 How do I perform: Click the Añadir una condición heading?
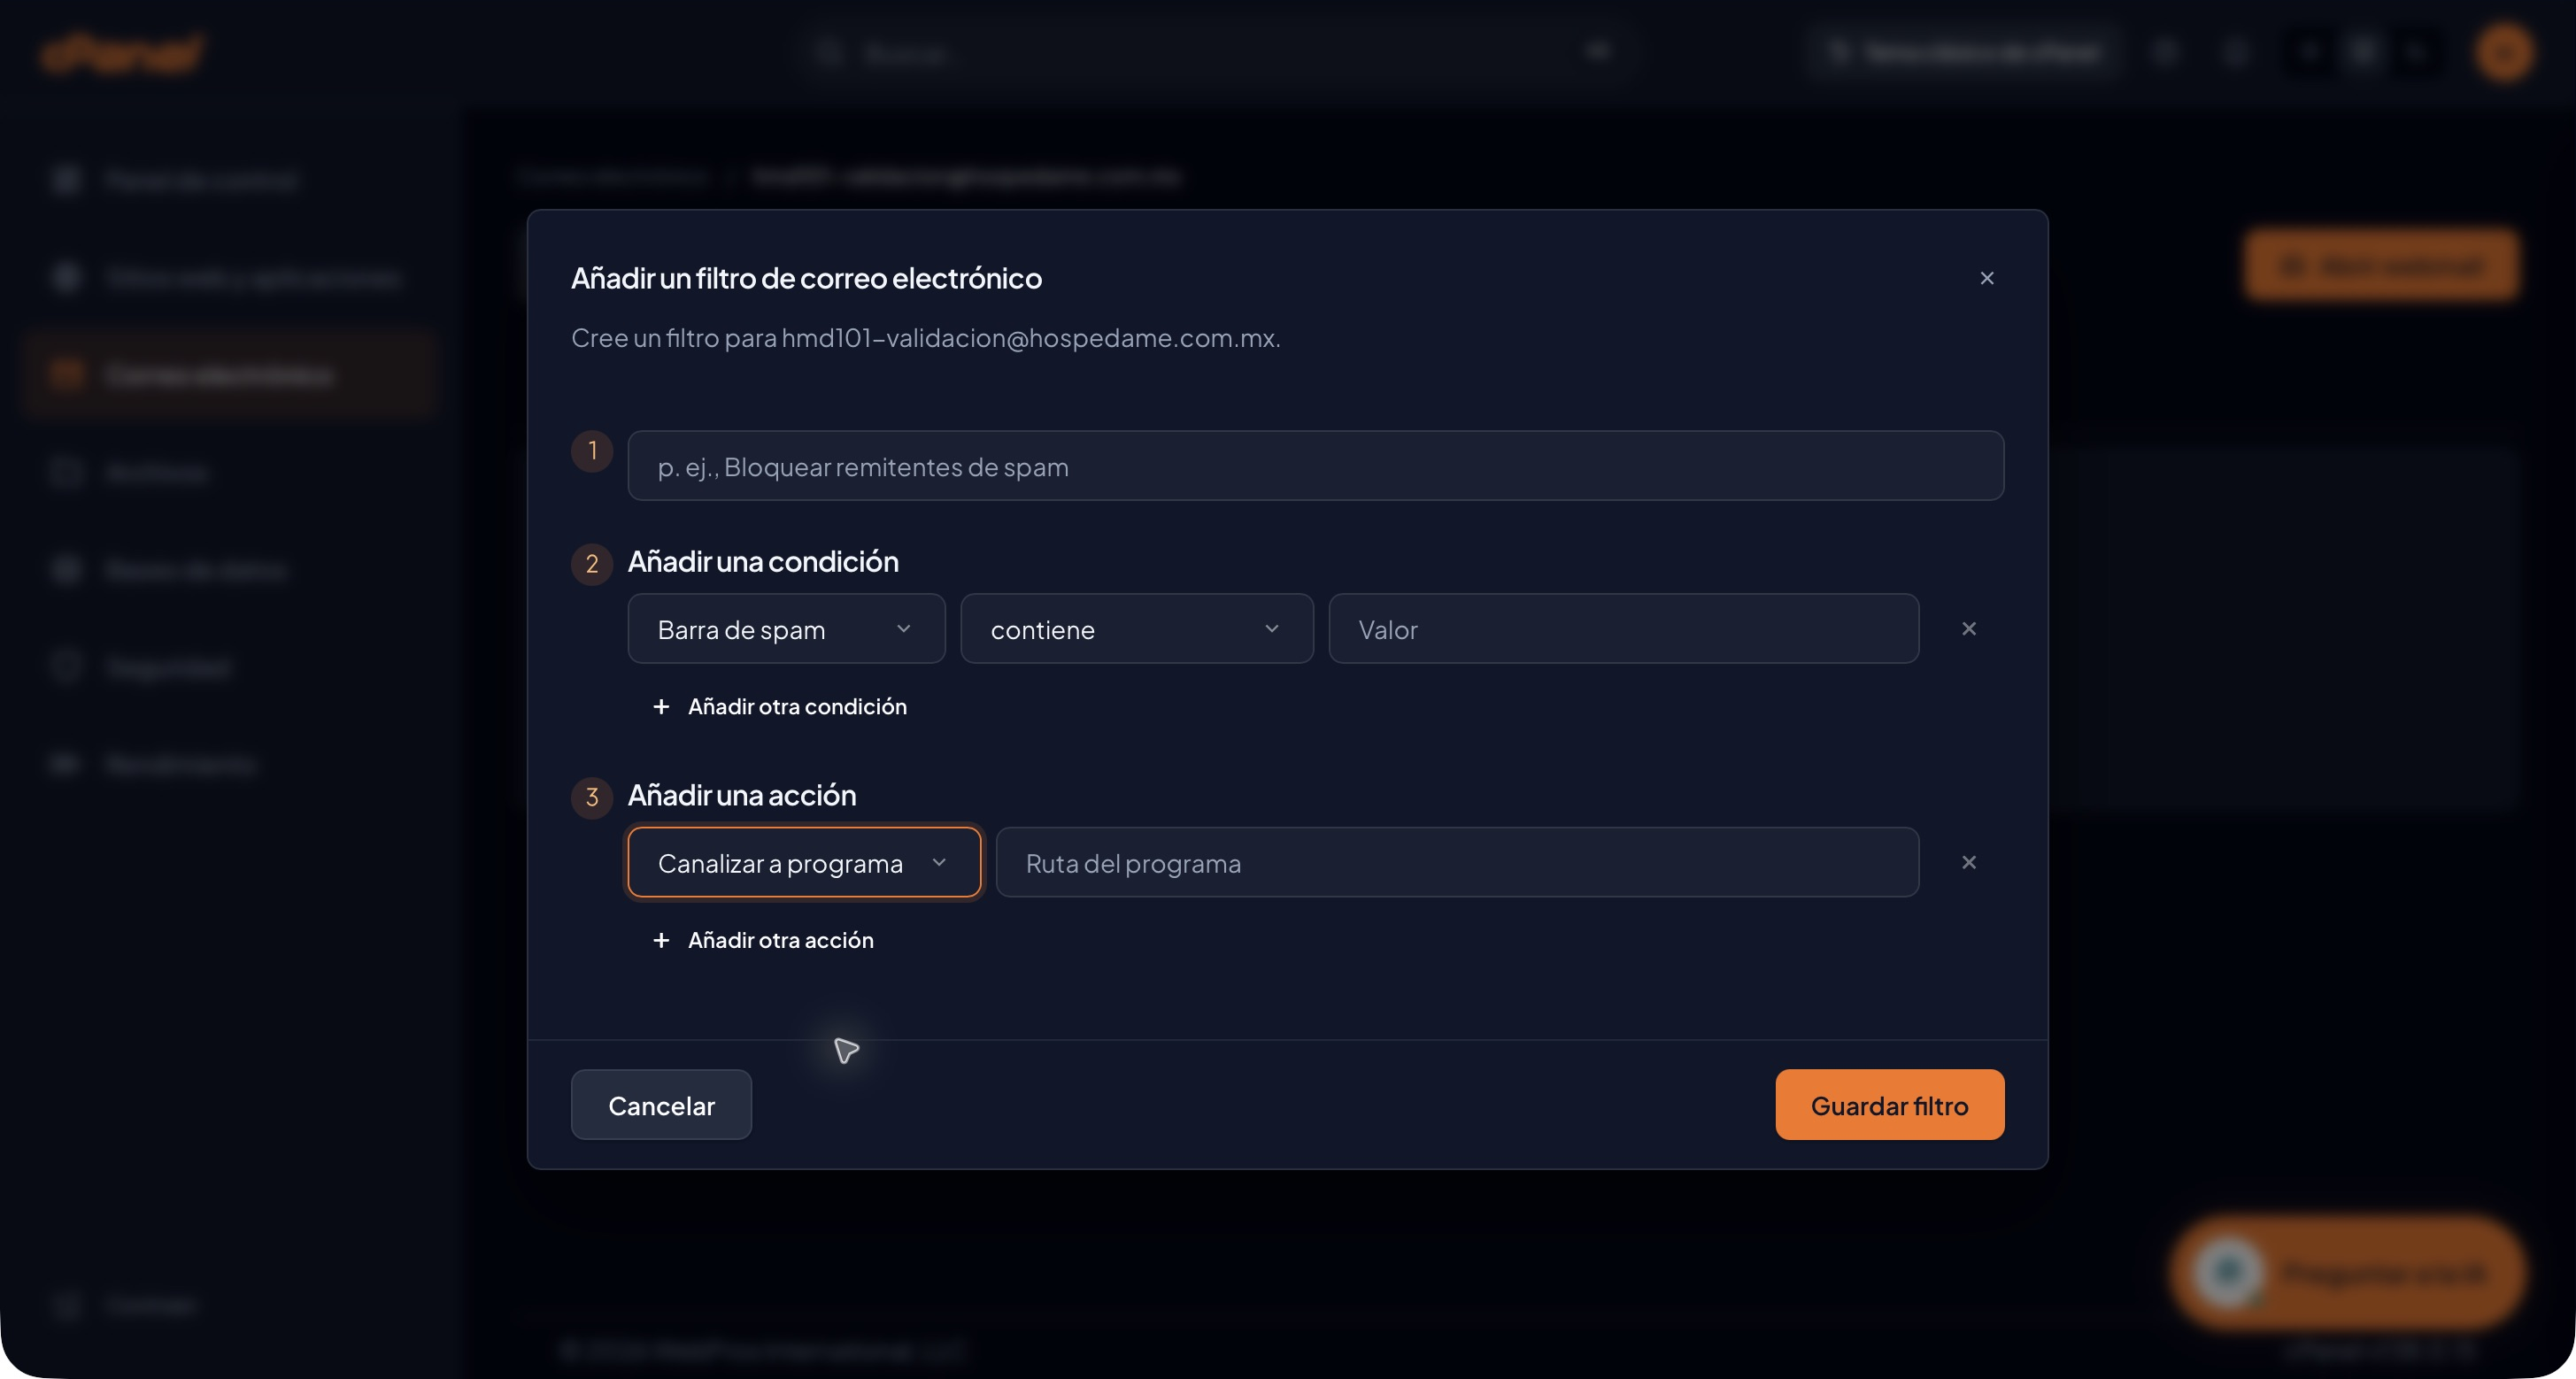(x=763, y=562)
